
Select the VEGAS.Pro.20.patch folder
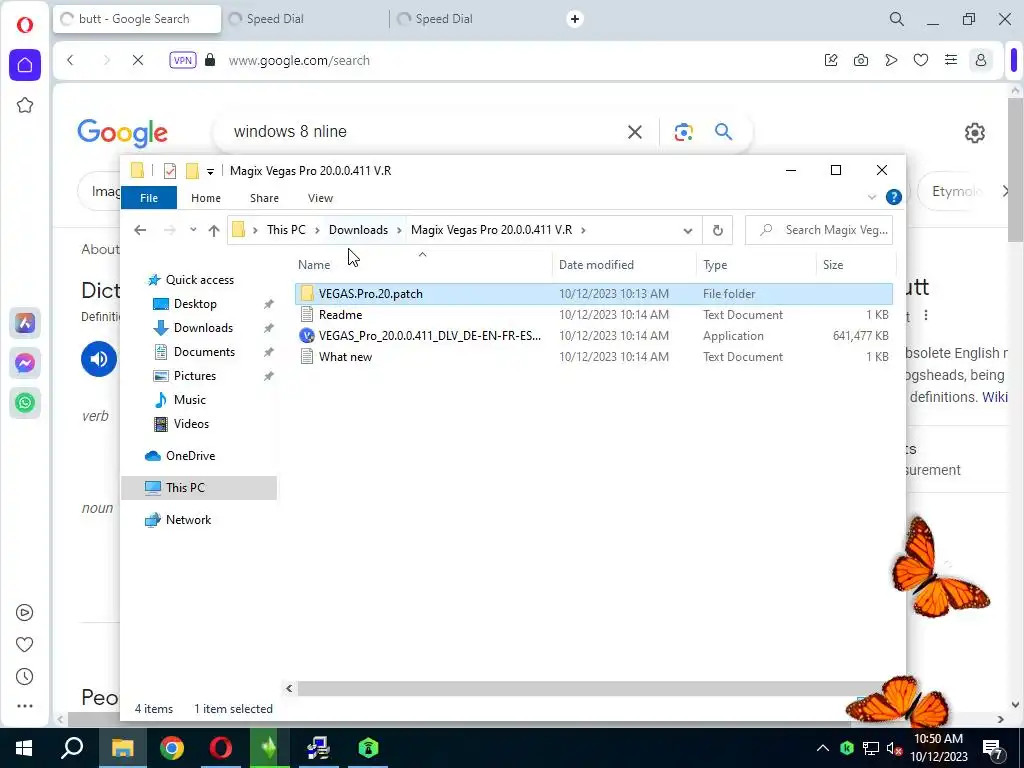tap(594, 294)
